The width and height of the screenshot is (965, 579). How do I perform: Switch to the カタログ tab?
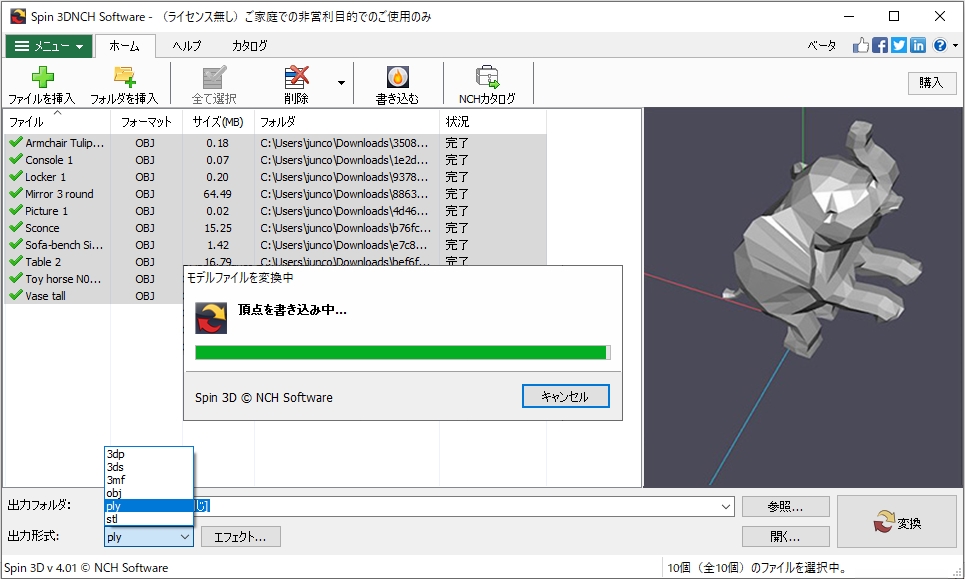tap(249, 46)
